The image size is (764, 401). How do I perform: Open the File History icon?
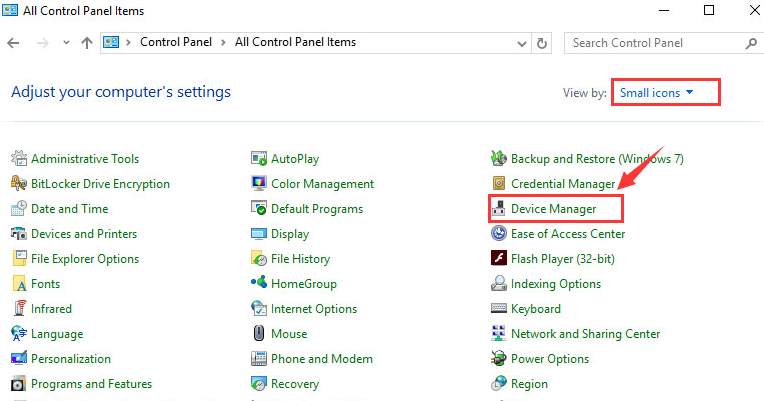point(259,258)
